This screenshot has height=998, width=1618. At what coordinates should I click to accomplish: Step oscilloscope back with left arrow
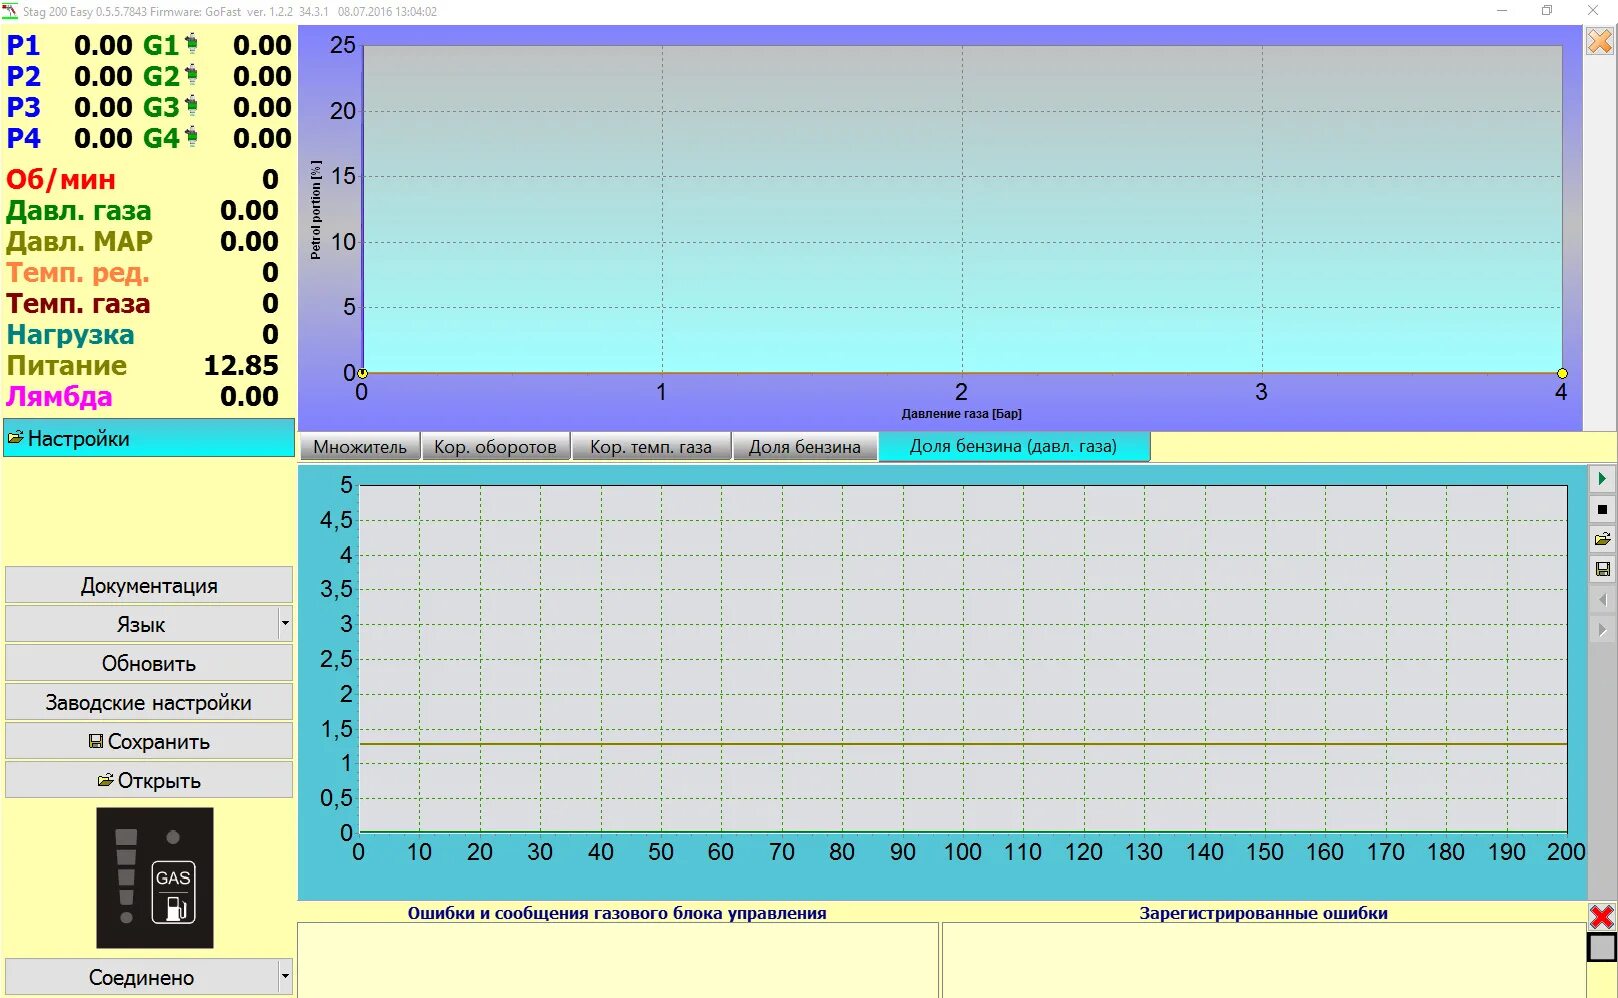coord(1602,599)
